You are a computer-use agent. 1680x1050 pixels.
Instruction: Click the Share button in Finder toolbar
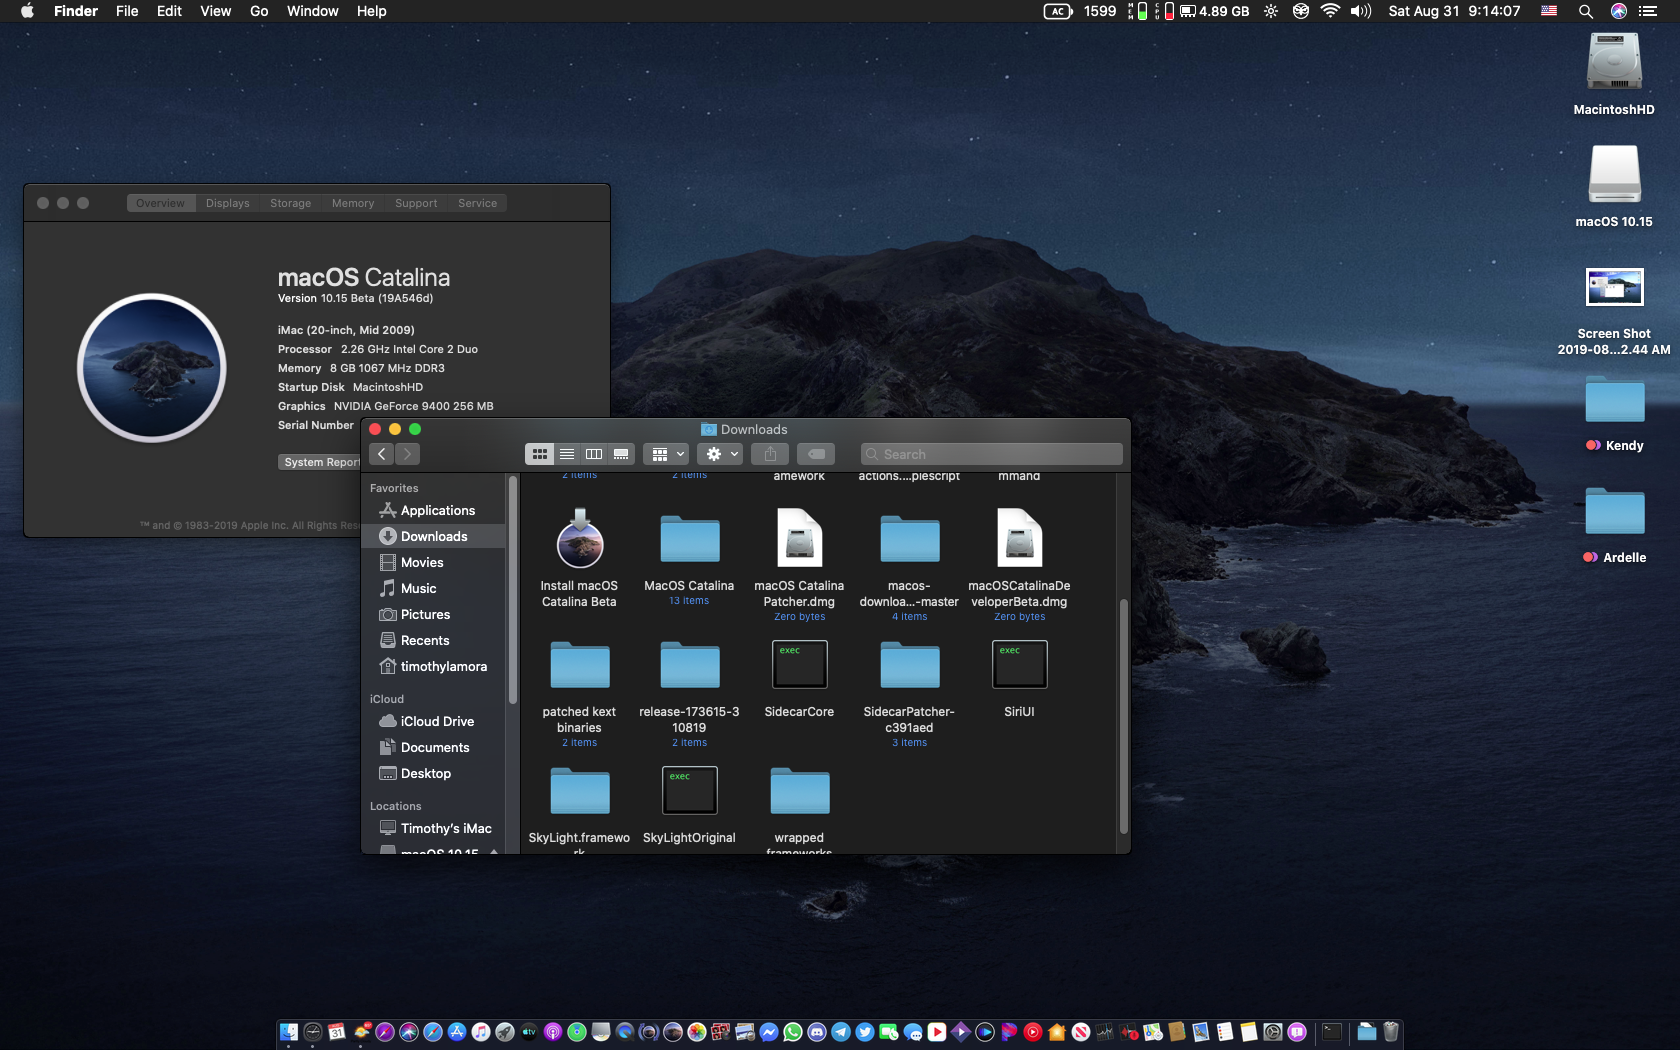tap(770, 454)
